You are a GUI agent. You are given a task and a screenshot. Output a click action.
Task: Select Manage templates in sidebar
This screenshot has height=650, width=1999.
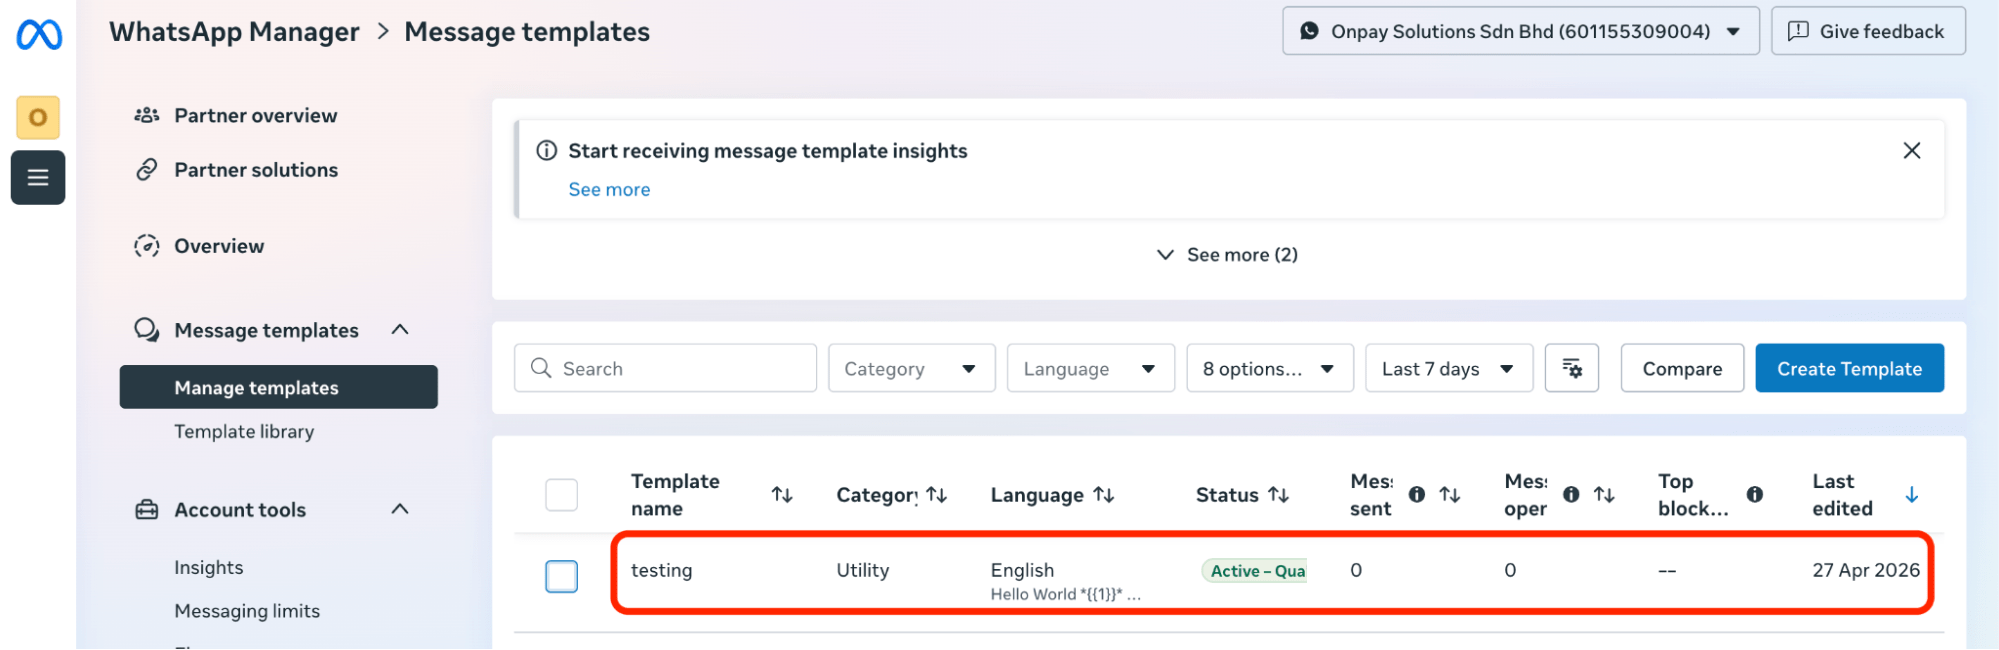pos(279,387)
